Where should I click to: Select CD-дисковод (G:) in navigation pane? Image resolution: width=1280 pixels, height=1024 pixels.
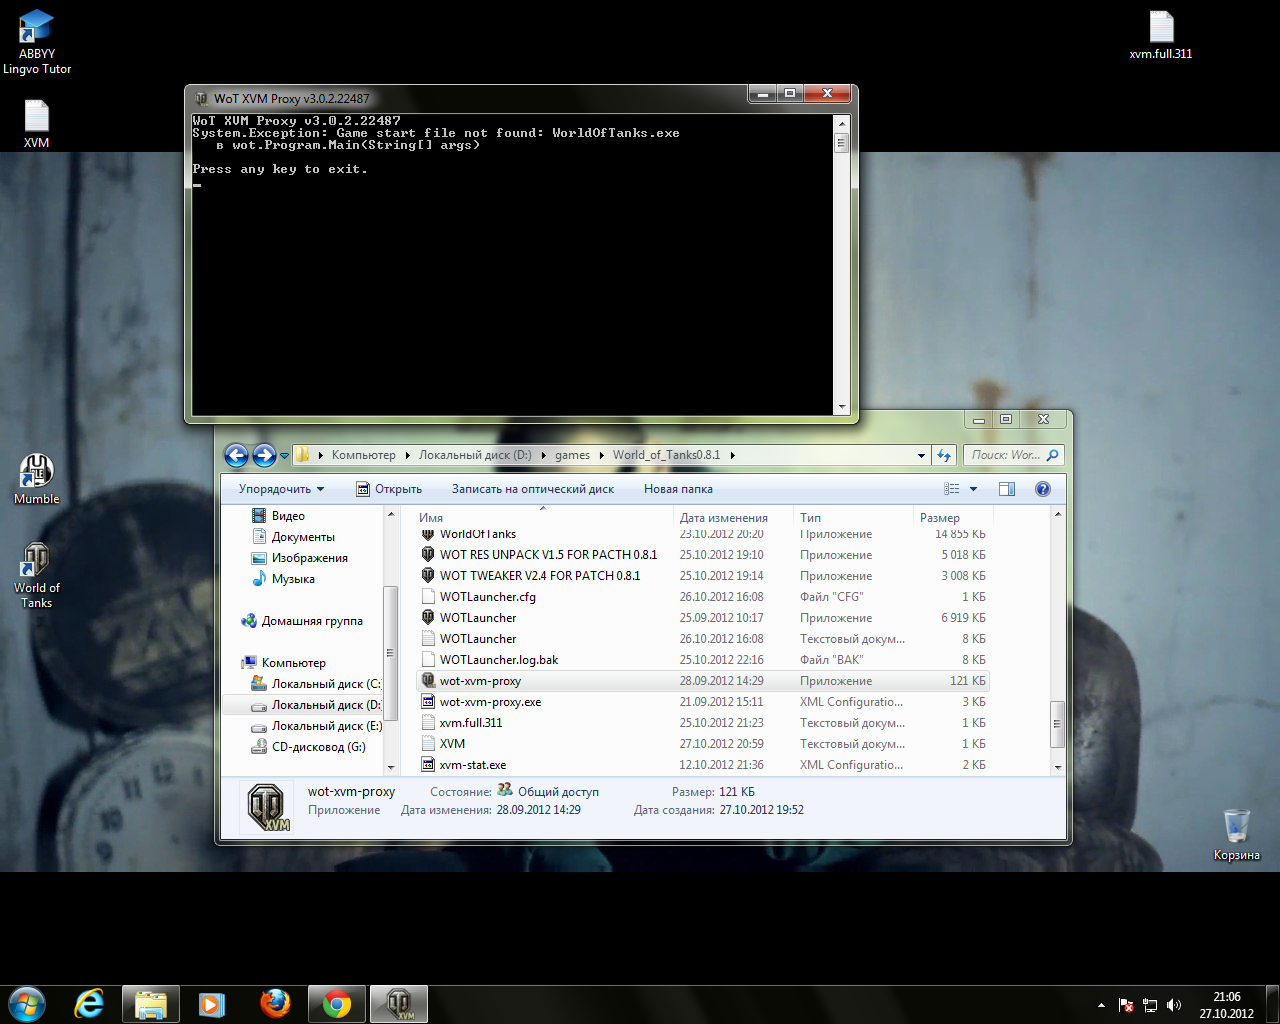click(308, 747)
